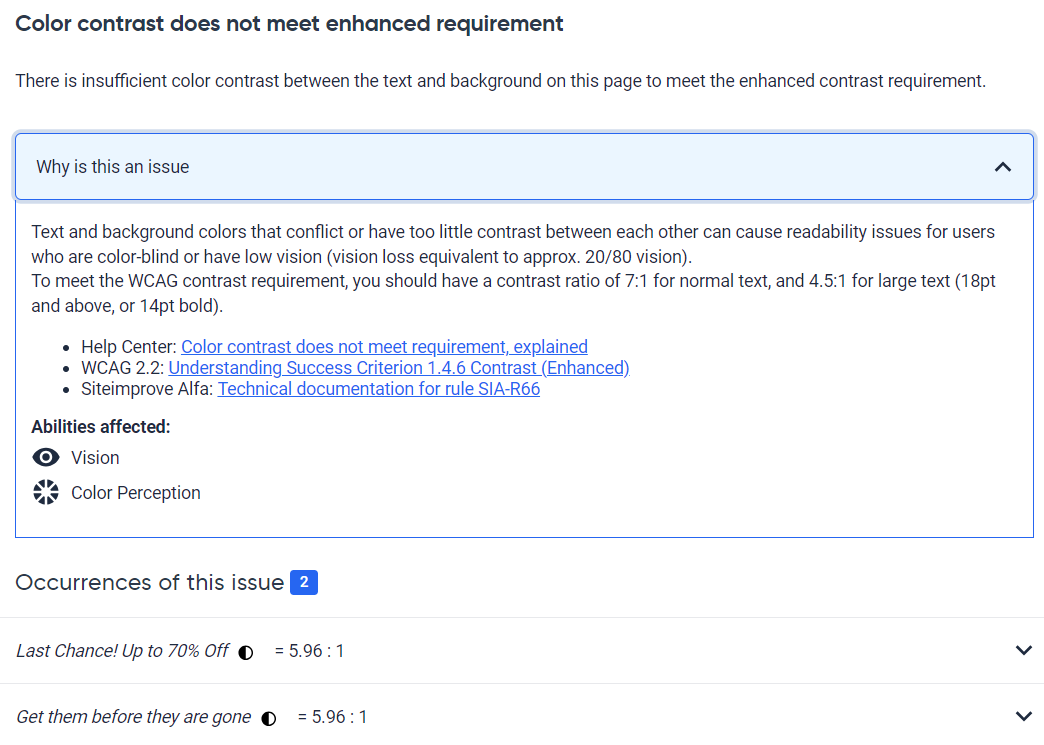Expand the Get them before they are gone occurrence
Viewport: 1044px width, 745px height.
[x=1024, y=716]
